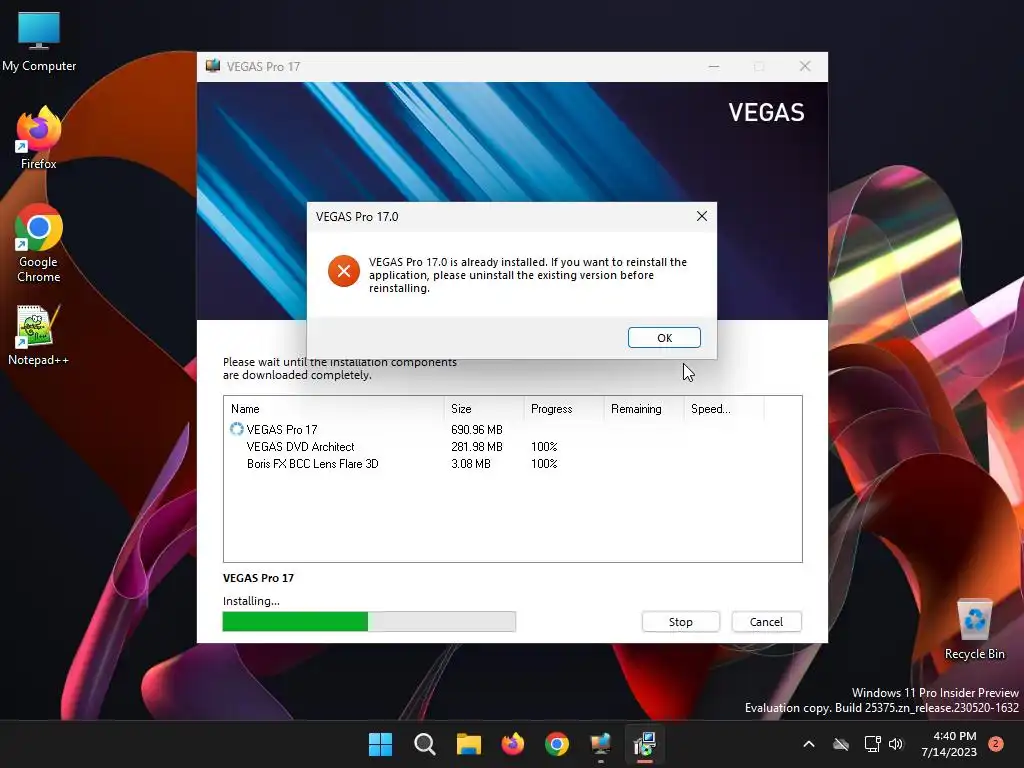This screenshot has height=768, width=1024.
Task: Click OK in the VEGAS Pro 17.0 dialog
Action: click(x=664, y=338)
